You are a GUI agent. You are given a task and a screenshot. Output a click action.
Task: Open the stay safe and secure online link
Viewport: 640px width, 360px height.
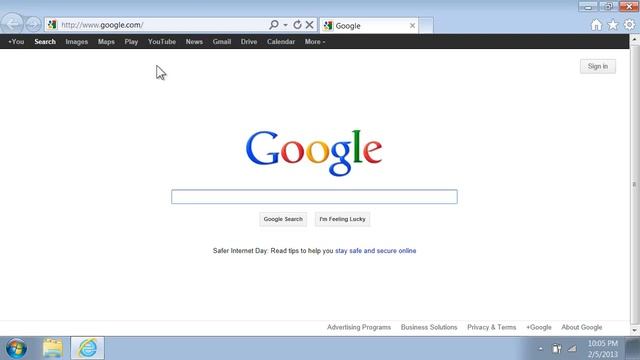pos(376,251)
